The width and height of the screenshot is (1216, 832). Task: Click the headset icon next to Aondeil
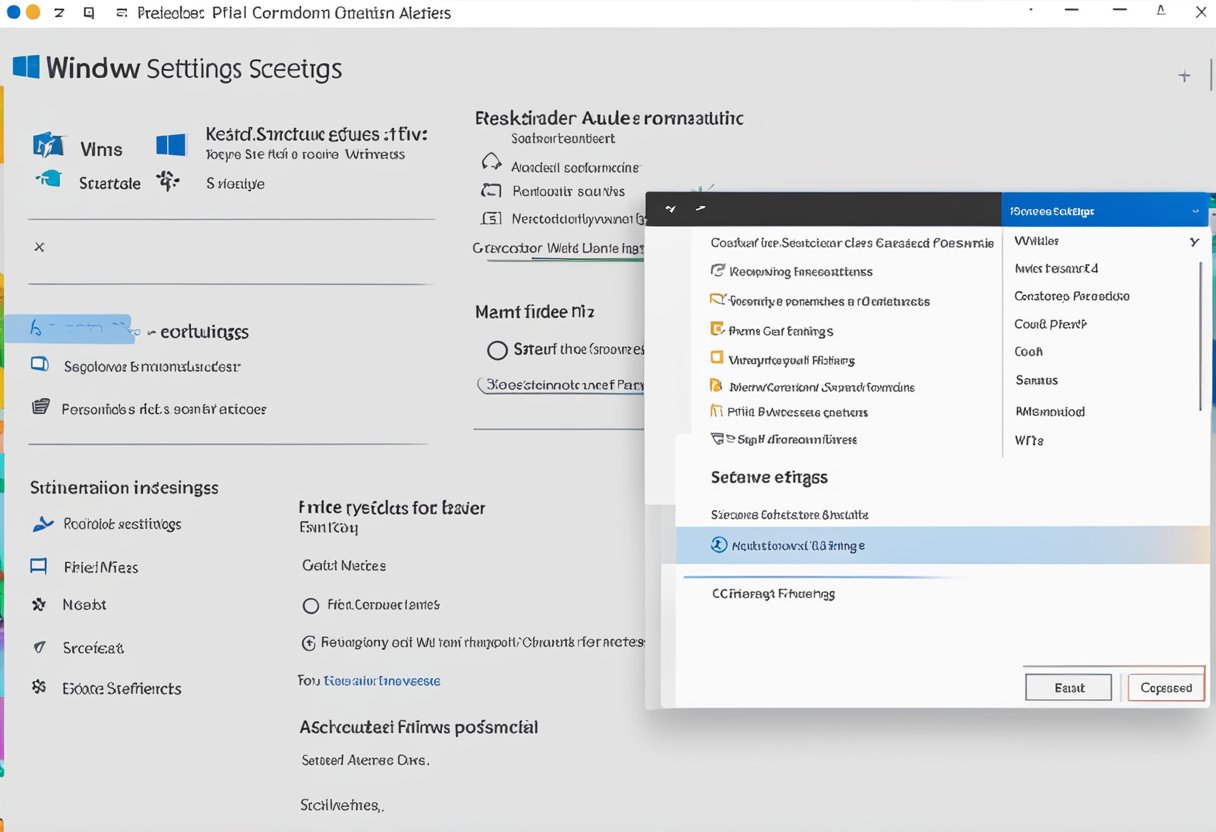(x=491, y=164)
